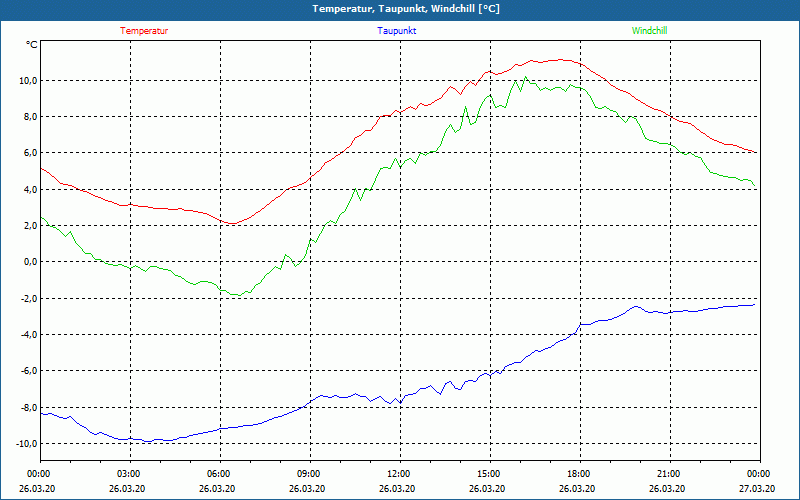Click the 0,0 y-axis value
Image resolution: width=800 pixels, height=500 pixels.
point(30,262)
